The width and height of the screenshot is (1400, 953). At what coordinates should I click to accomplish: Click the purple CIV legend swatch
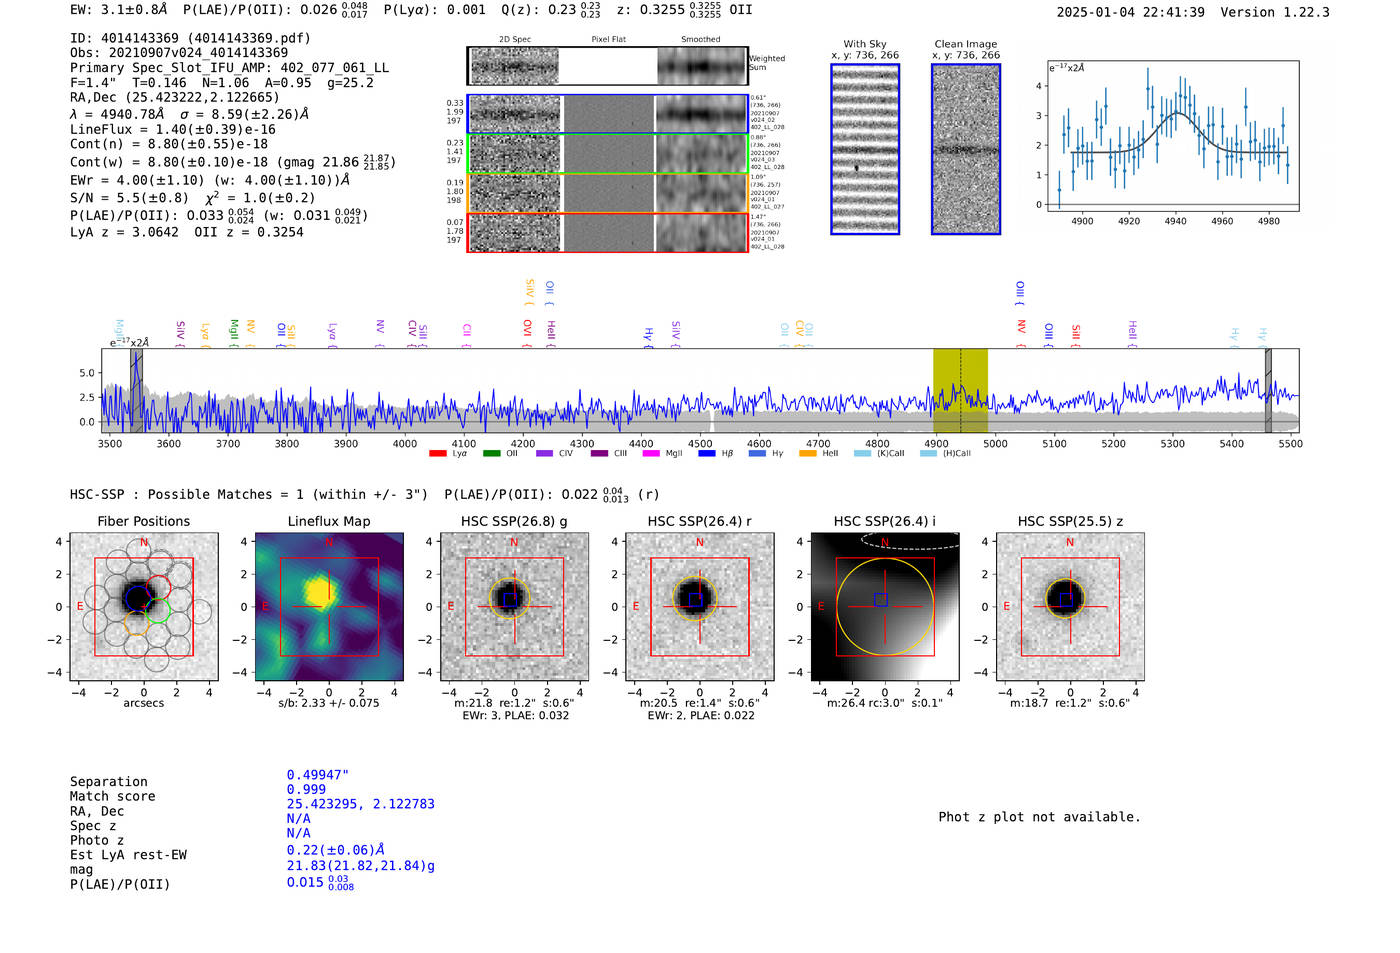click(544, 454)
